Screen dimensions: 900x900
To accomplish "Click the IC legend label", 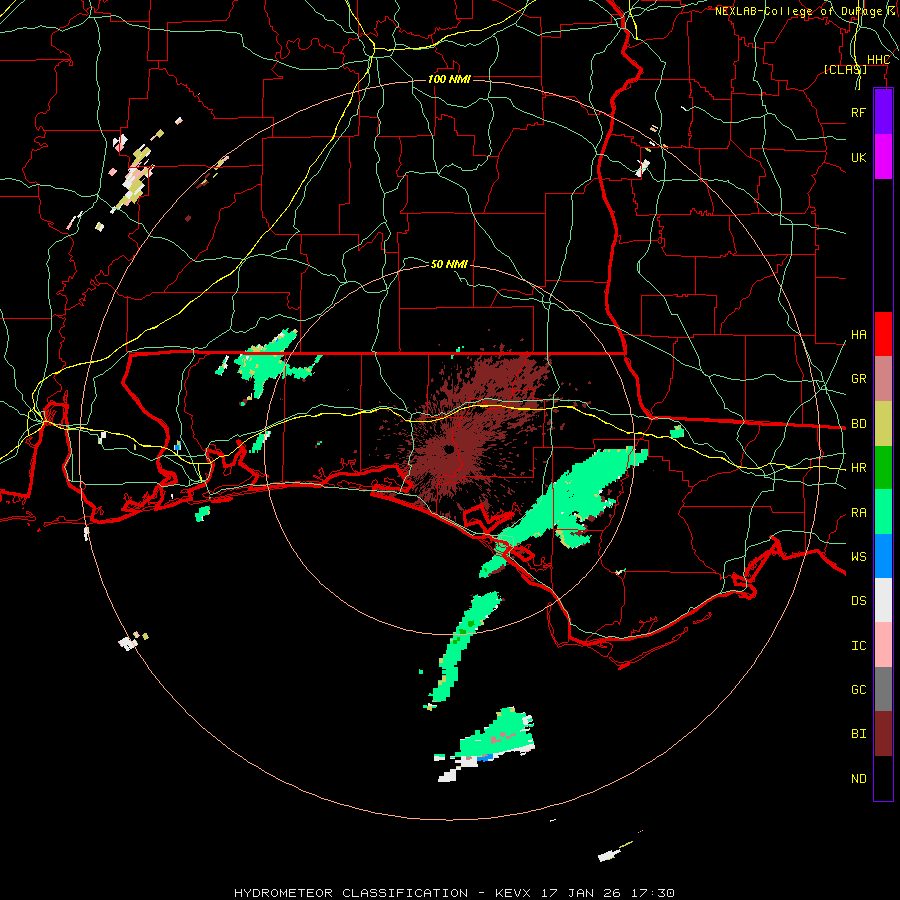I will point(858,646).
